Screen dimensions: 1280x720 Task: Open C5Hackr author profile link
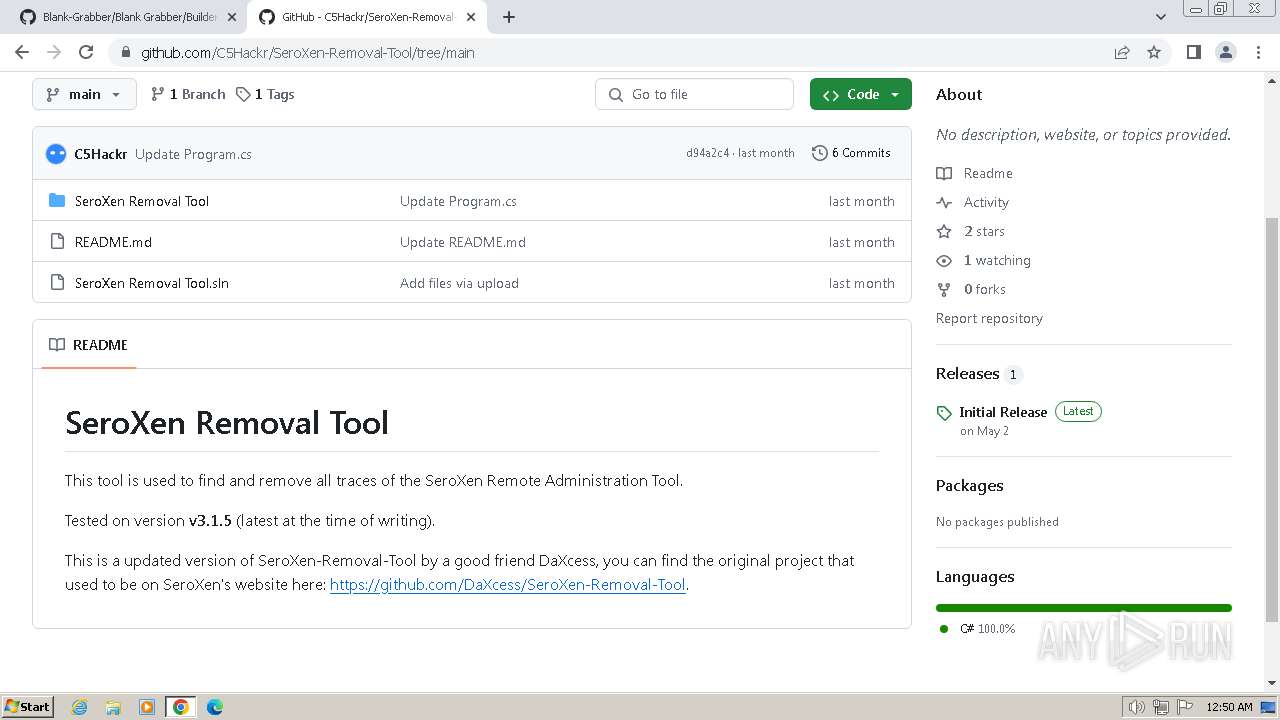[x=100, y=154]
